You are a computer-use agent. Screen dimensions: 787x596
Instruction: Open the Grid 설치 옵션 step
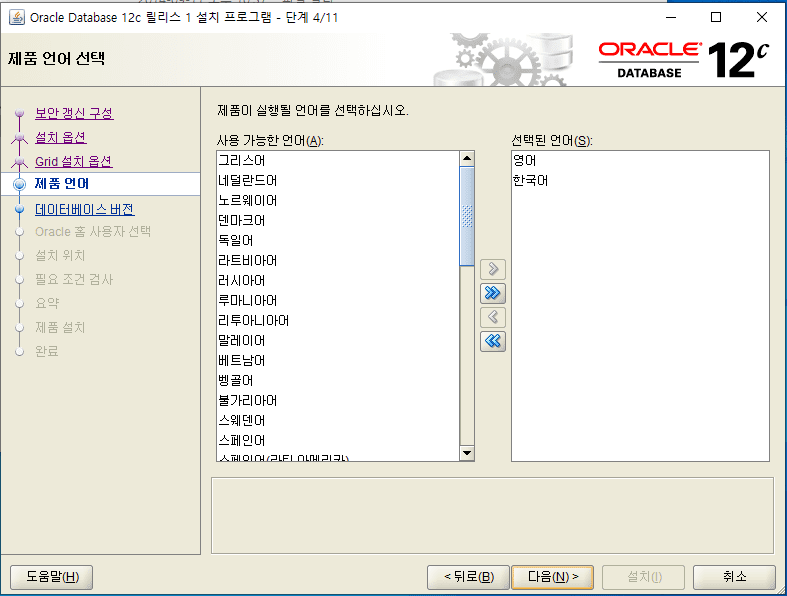pos(74,161)
